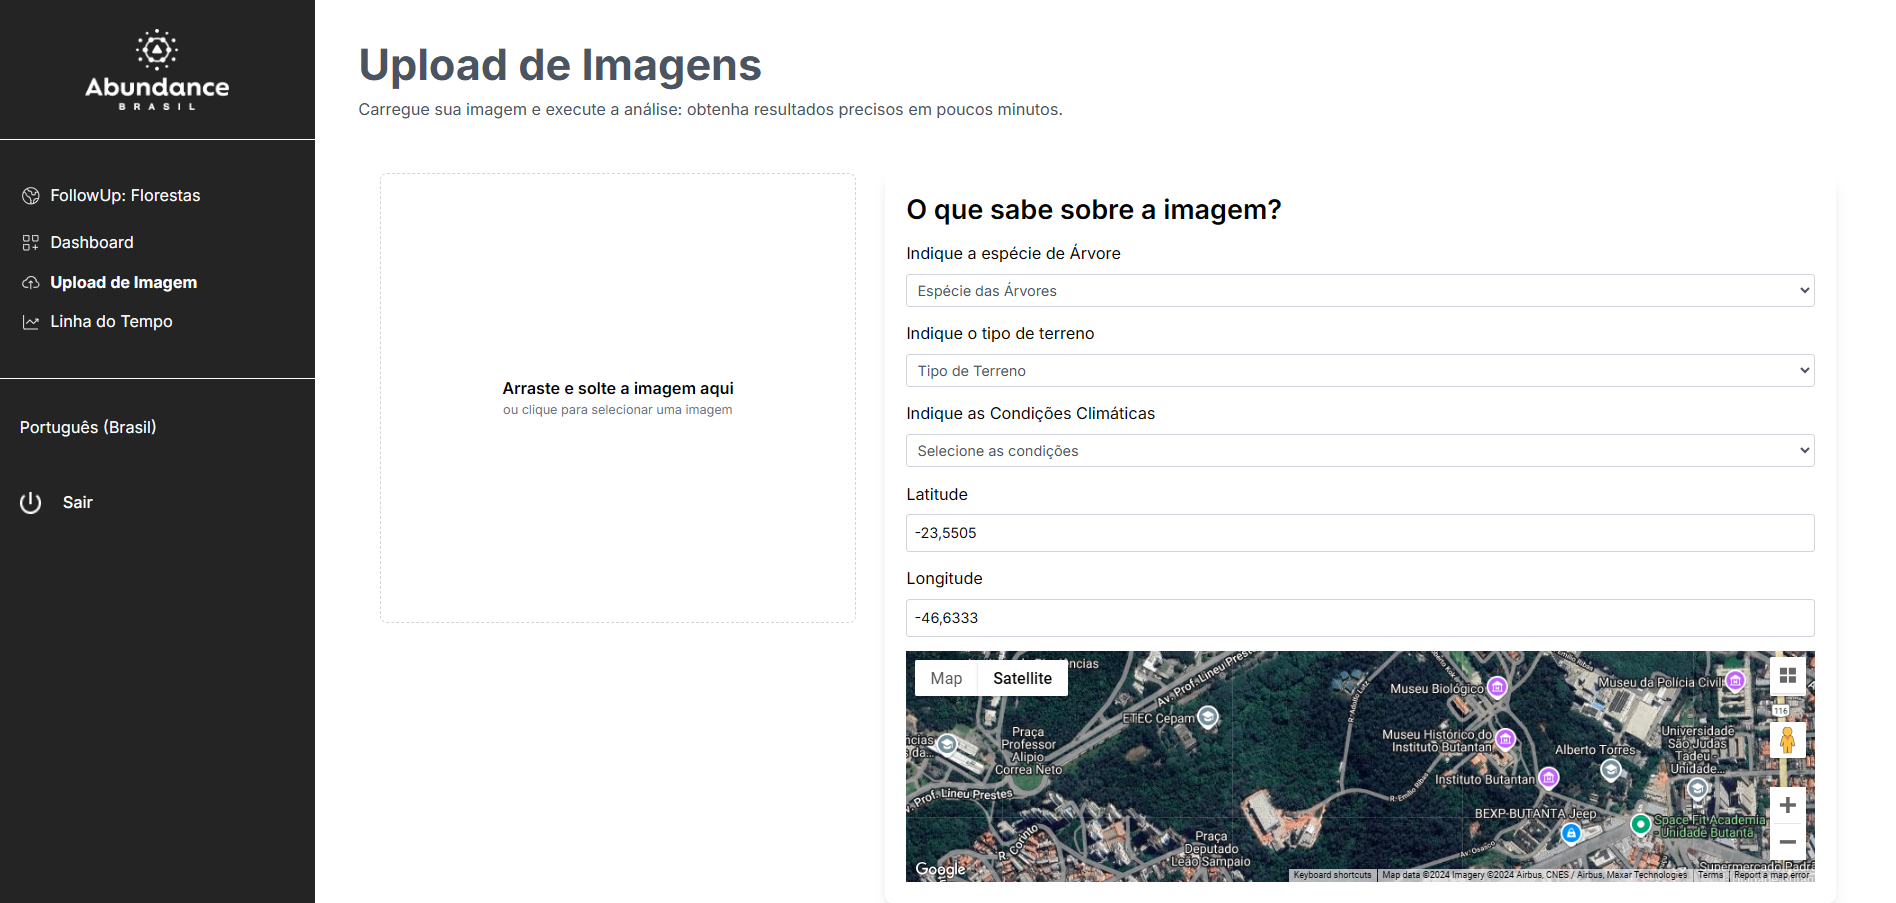The width and height of the screenshot is (1896, 903).
Task: Click the Street View pegman icon
Action: pyautogui.click(x=1788, y=740)
